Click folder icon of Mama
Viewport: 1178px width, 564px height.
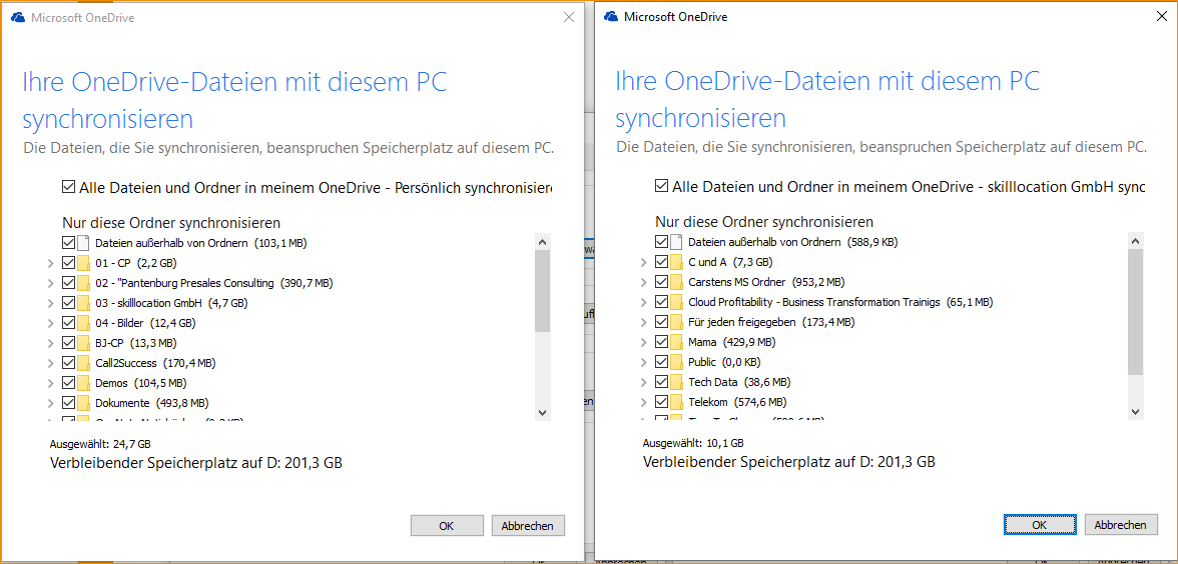677,342
